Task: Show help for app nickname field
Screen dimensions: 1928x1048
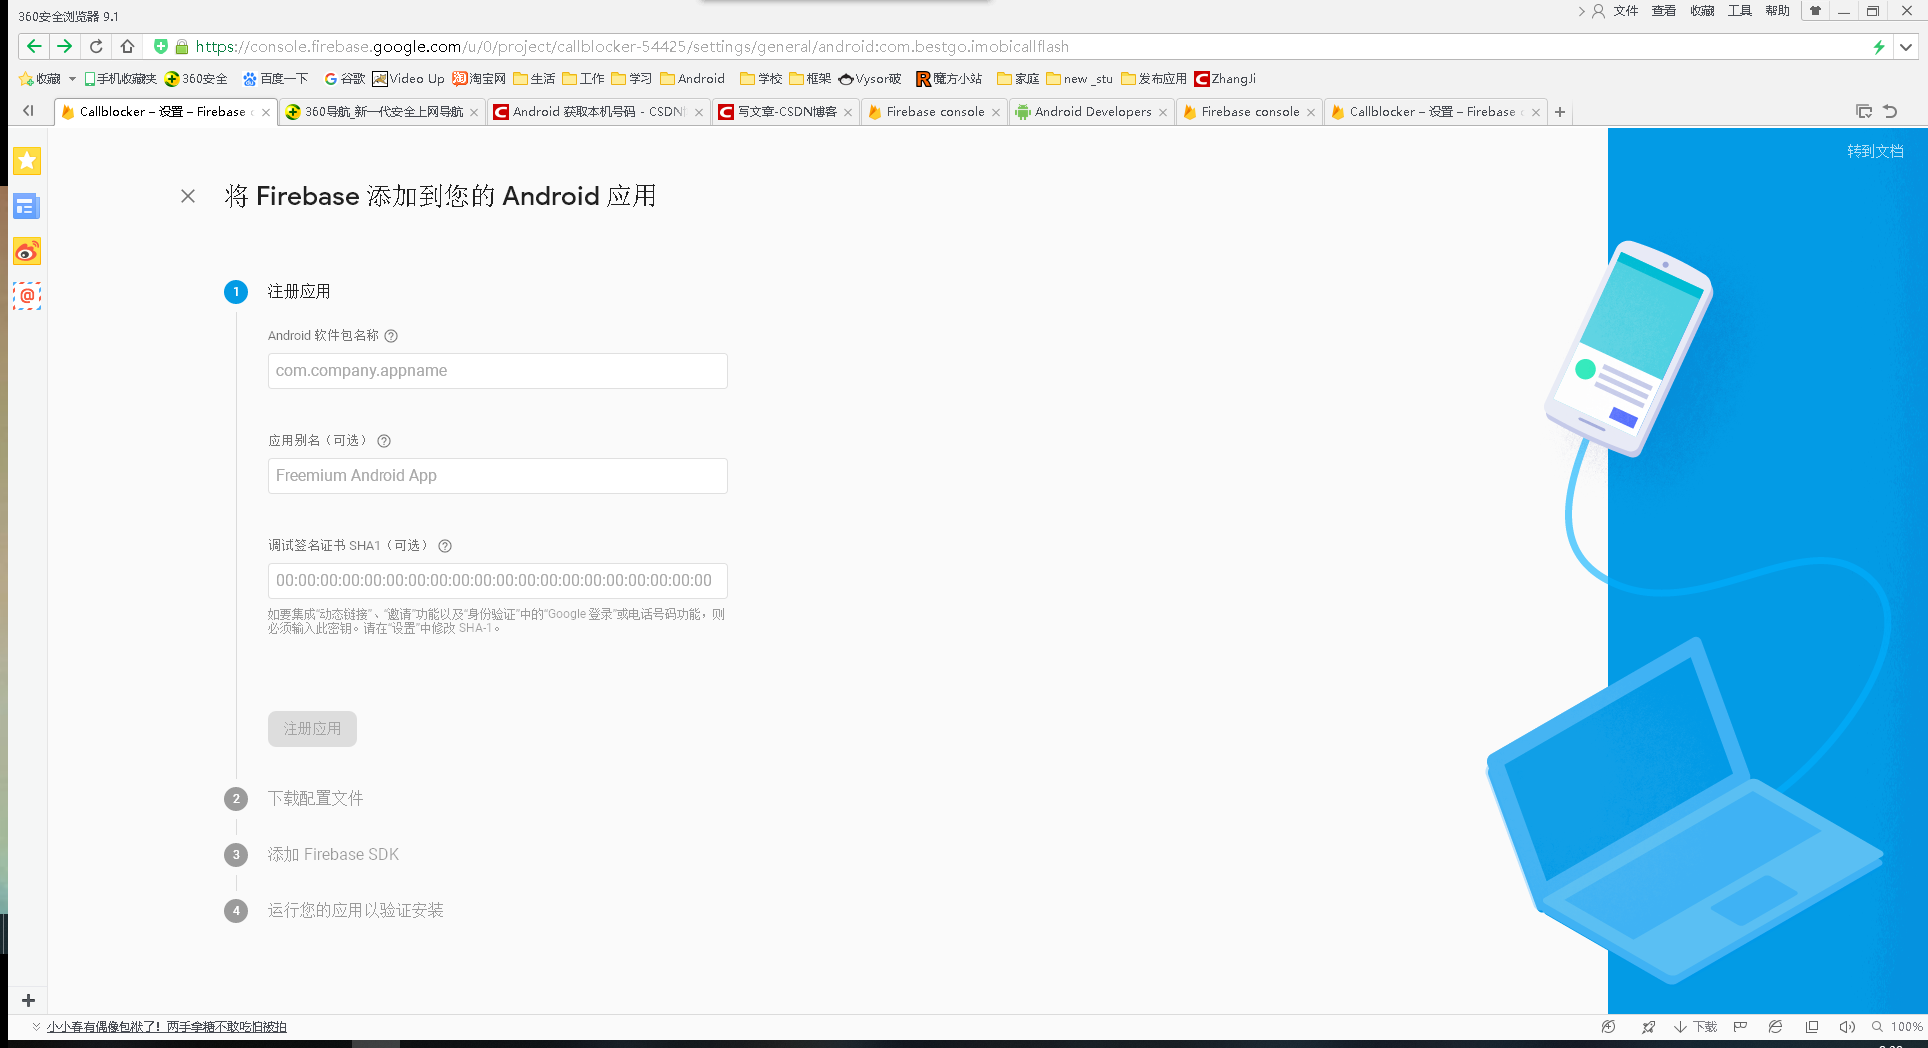Action: tap(384, 441)
